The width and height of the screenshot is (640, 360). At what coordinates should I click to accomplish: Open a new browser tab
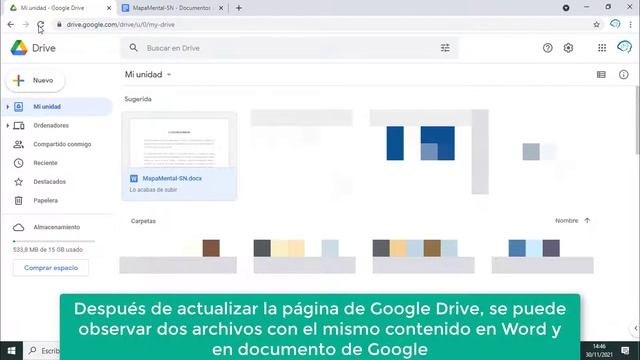(239, 8)
